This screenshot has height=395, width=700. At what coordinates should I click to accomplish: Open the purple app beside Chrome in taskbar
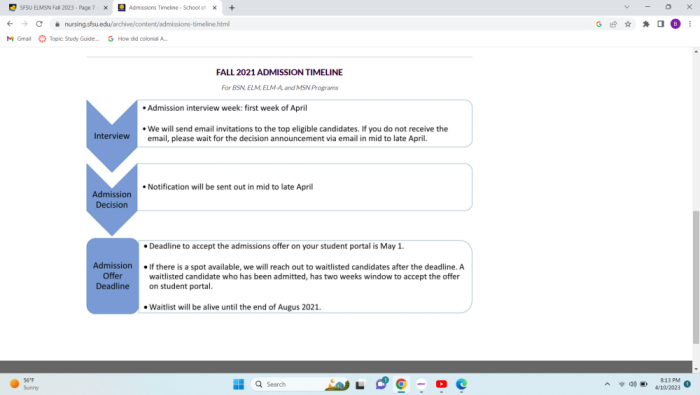(421, 384)
